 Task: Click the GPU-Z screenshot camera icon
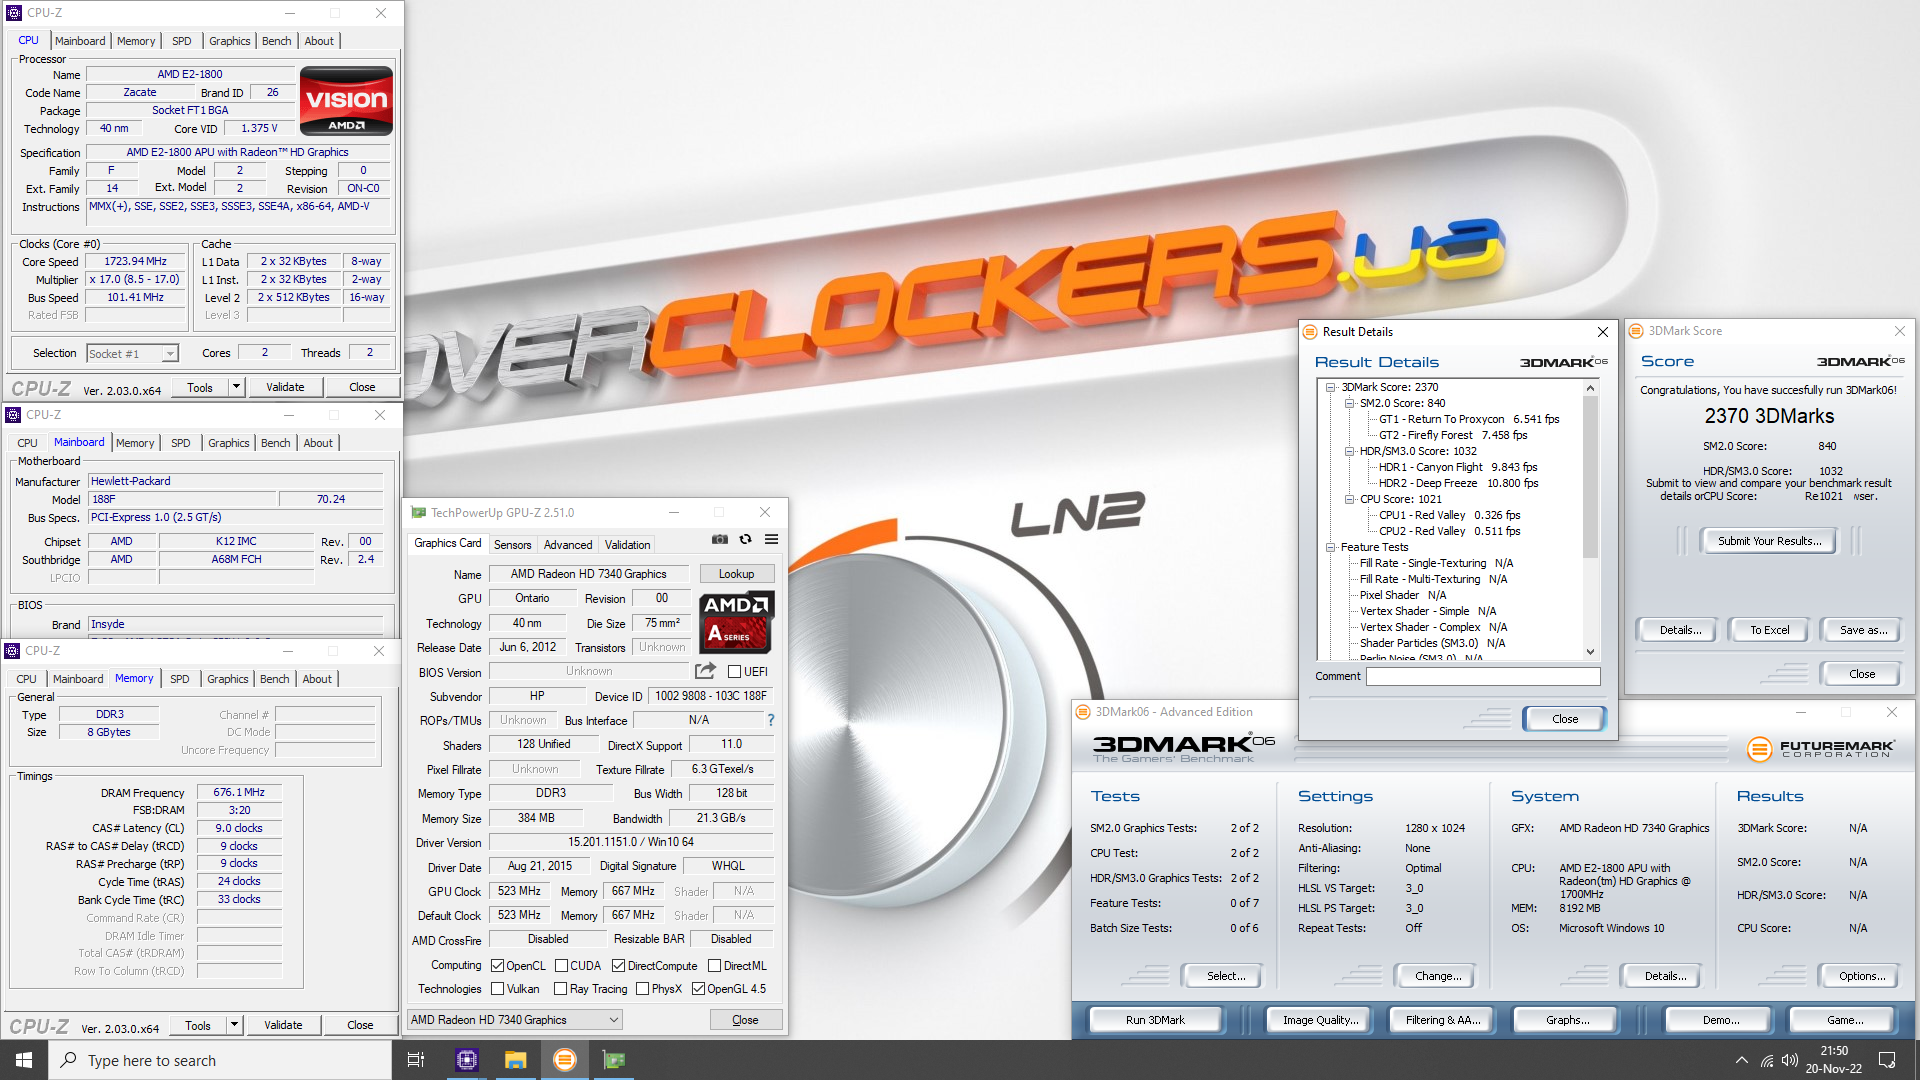click(720, 539)
